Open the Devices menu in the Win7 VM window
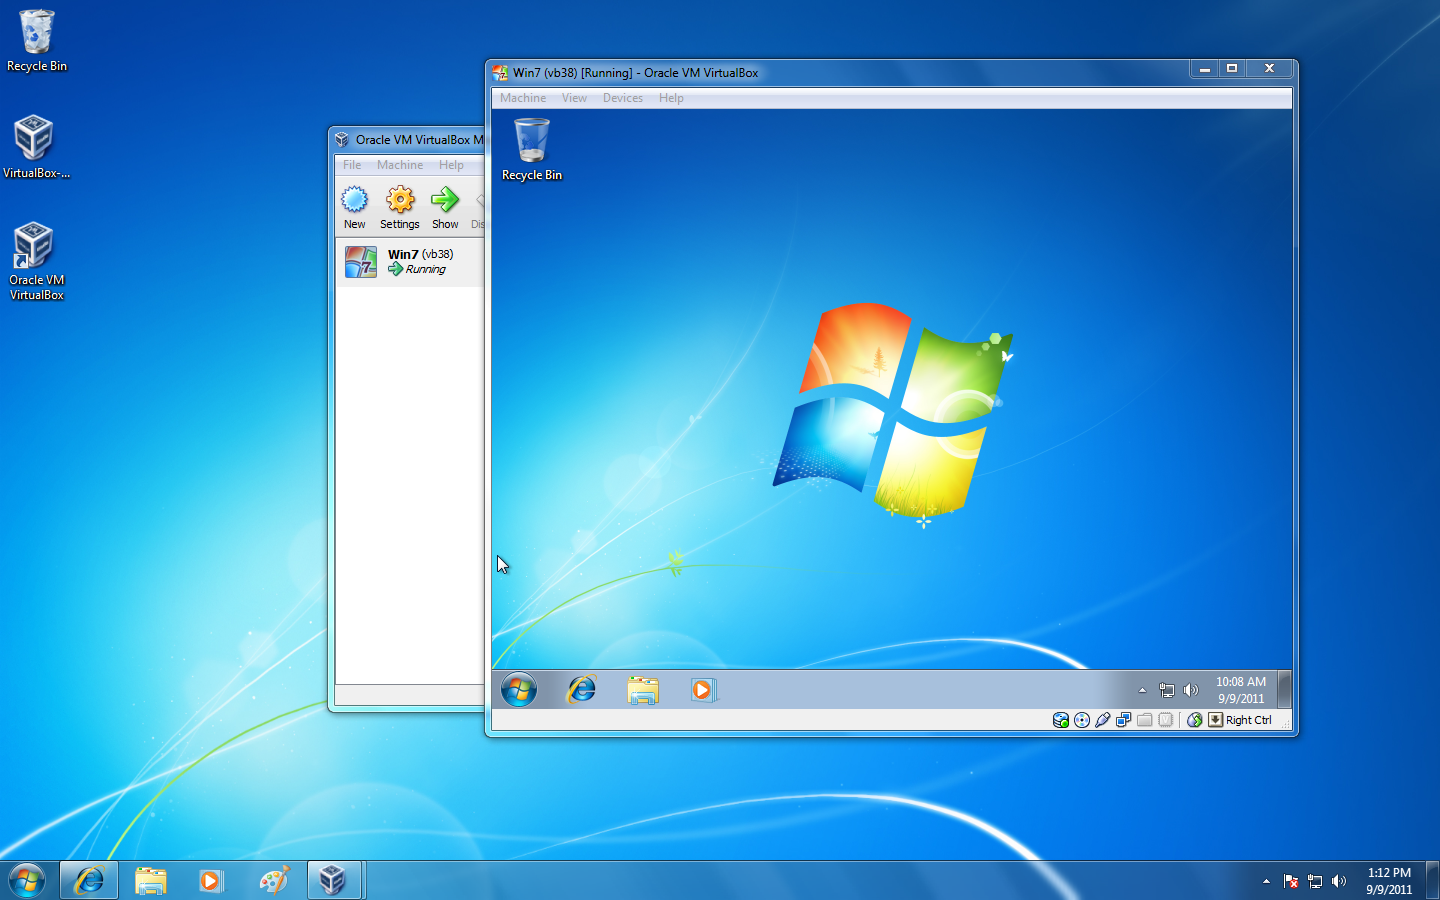1440x900 pixels. point(623,98)
